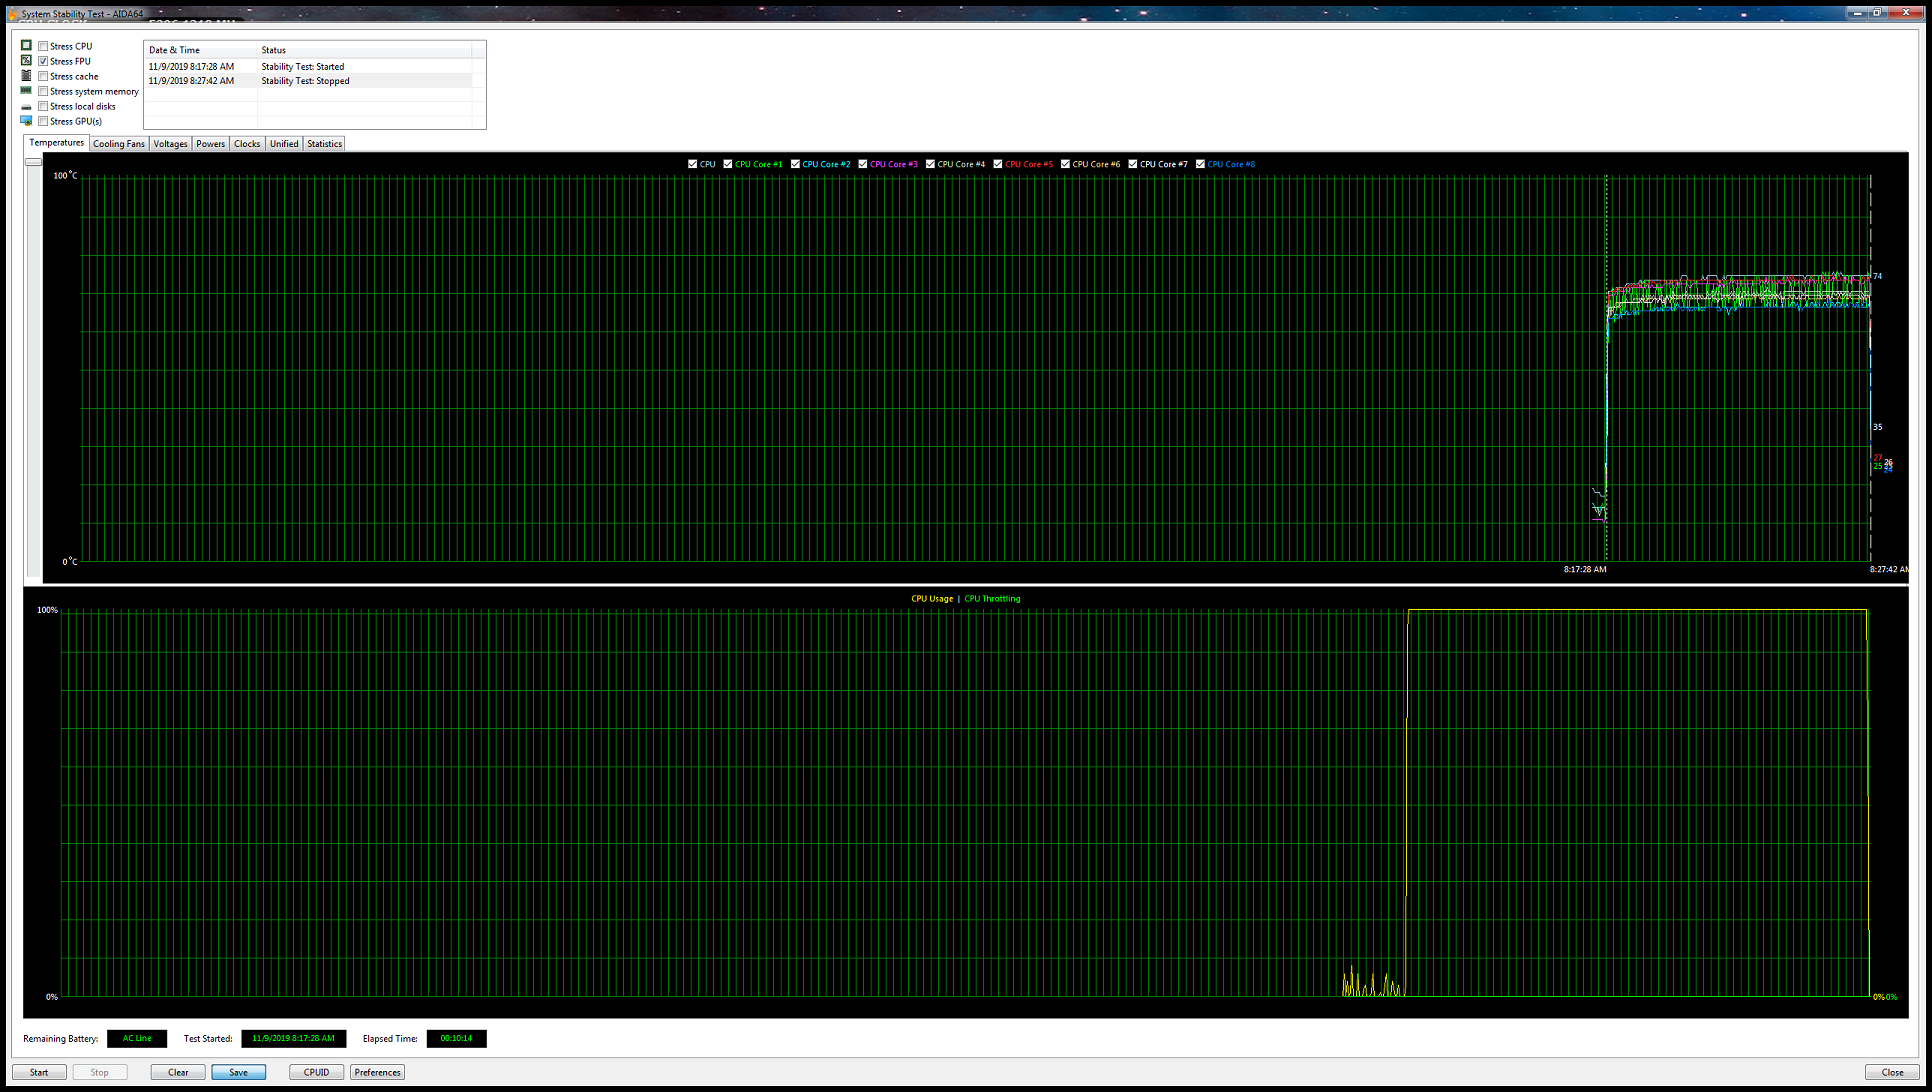Click the monitor icon beside Stress GPU(s)
The image size is (1932, 1092).
[26, 121]
